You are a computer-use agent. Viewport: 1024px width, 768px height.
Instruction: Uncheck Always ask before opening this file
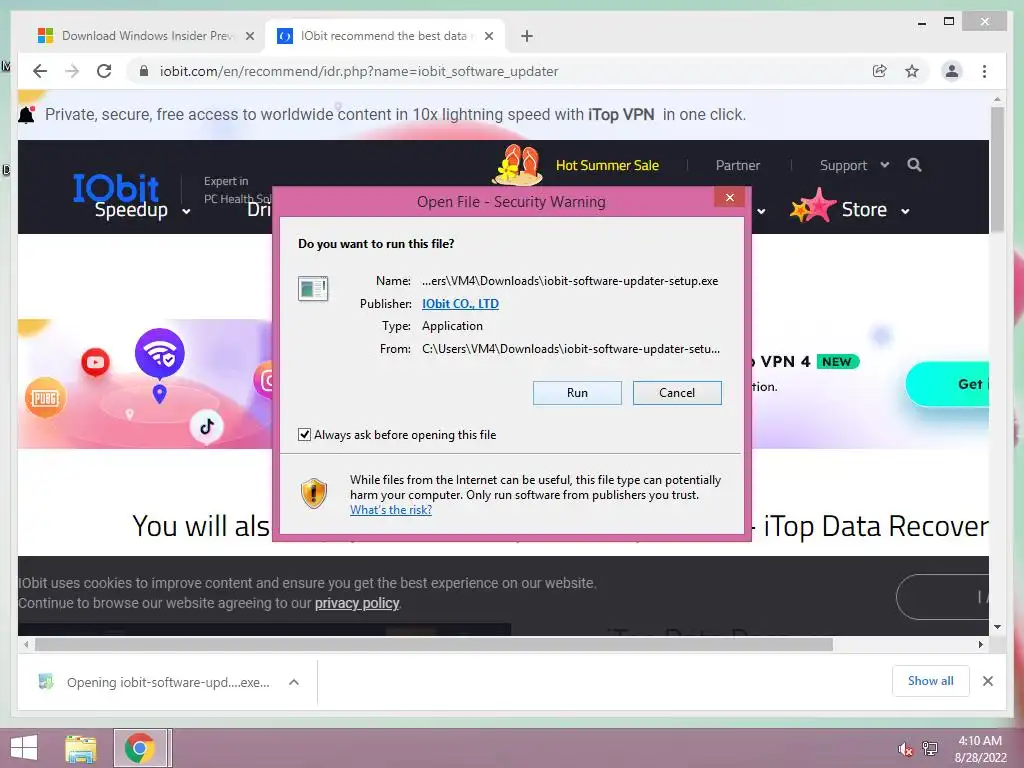coord(304,435)
